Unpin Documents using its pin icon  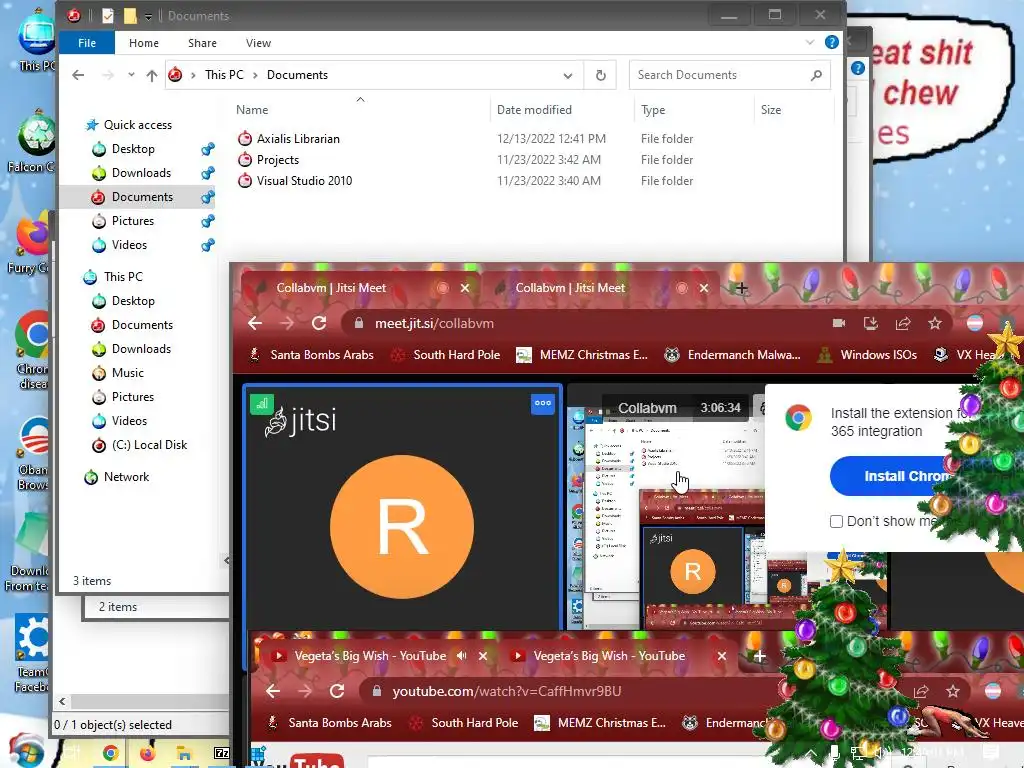208,197
